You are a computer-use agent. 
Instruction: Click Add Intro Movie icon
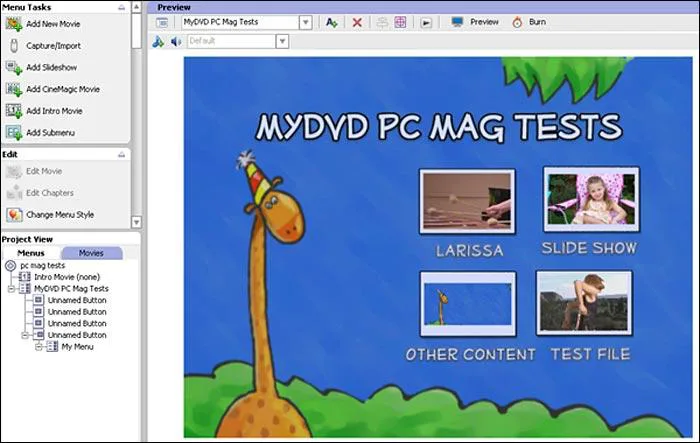click(x=14, y=111)
